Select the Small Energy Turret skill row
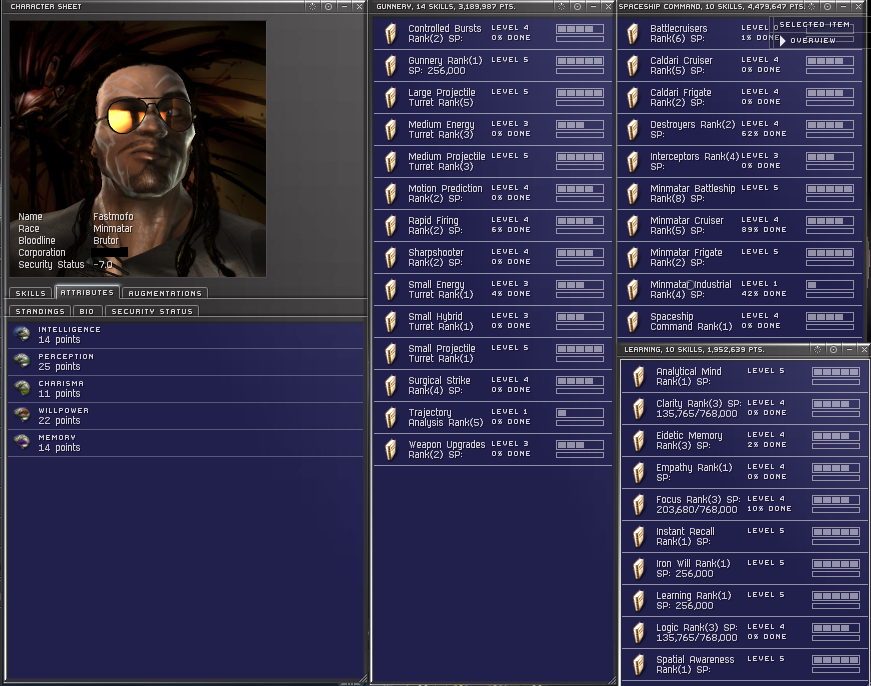Viewport: 871px width, 686px height. point(493,289)
